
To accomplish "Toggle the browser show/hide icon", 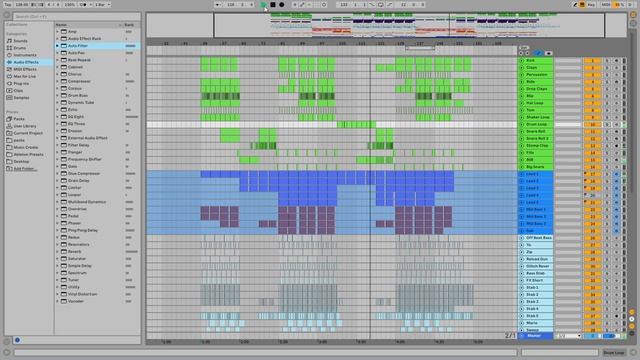I will point(7,15).
